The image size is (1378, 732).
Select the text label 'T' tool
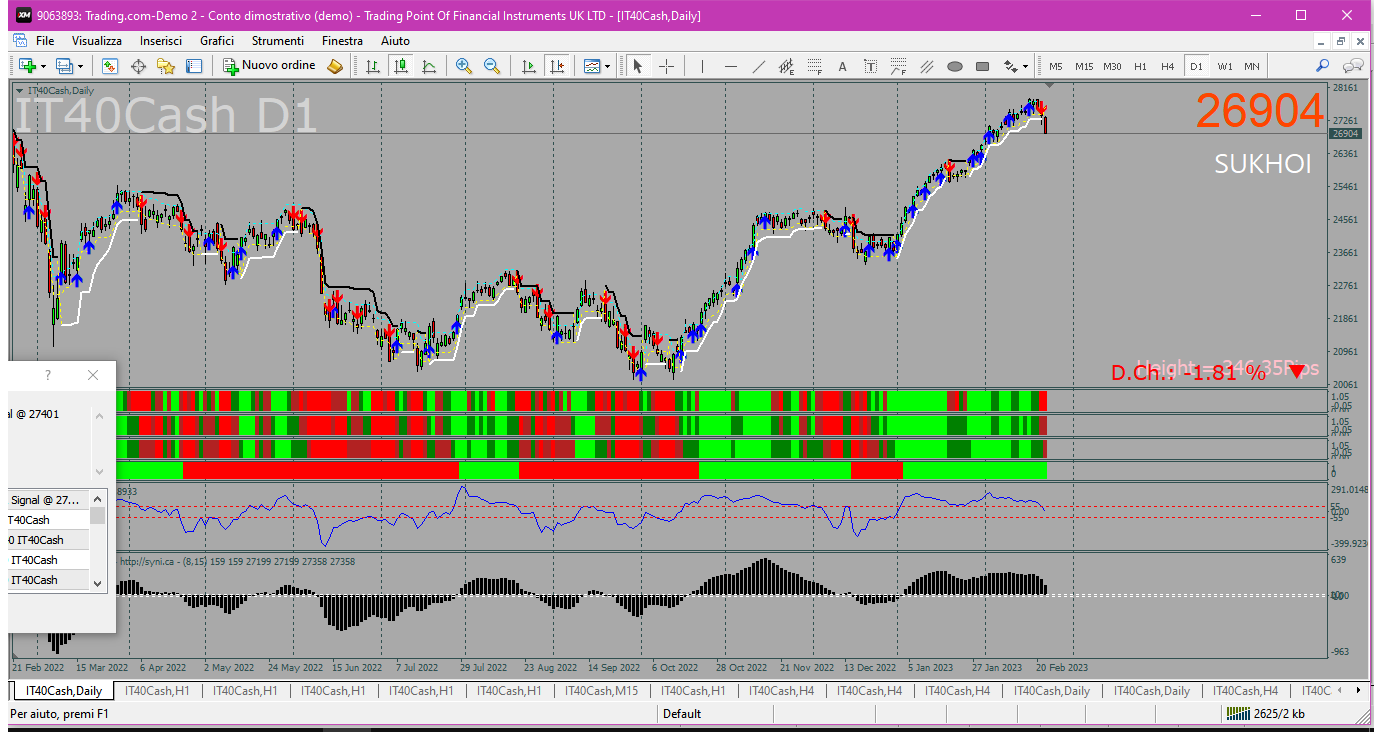click(x=870, y=66)
